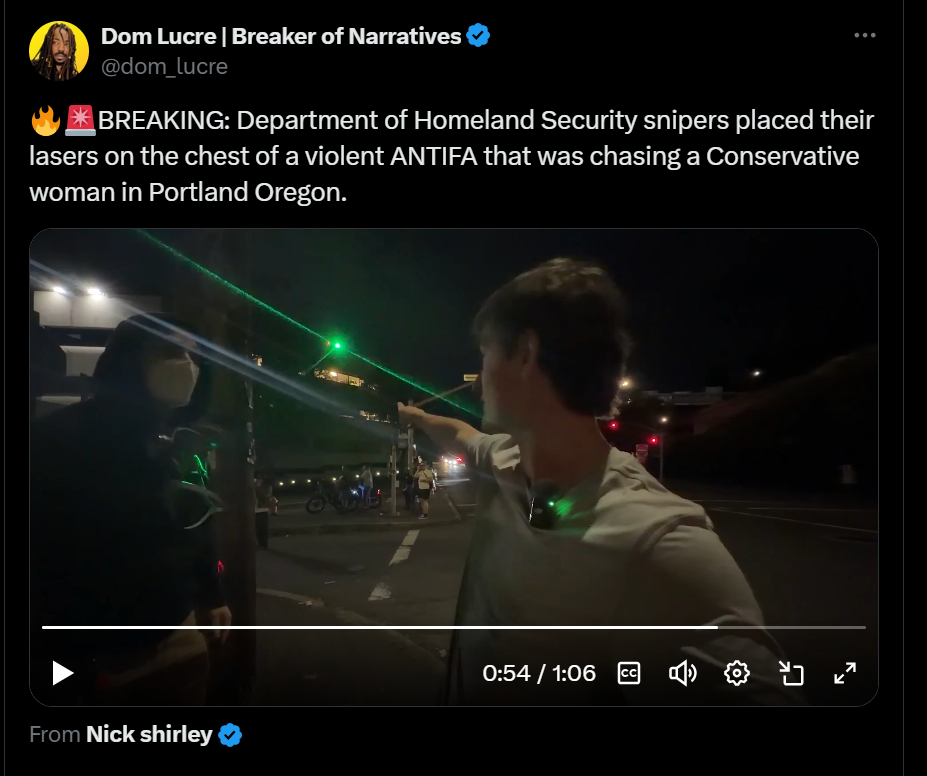Image resolution: width=927 pixels, height=776 pixels.
Task: Toggle closed captions on video
Action: click(628, 673)
